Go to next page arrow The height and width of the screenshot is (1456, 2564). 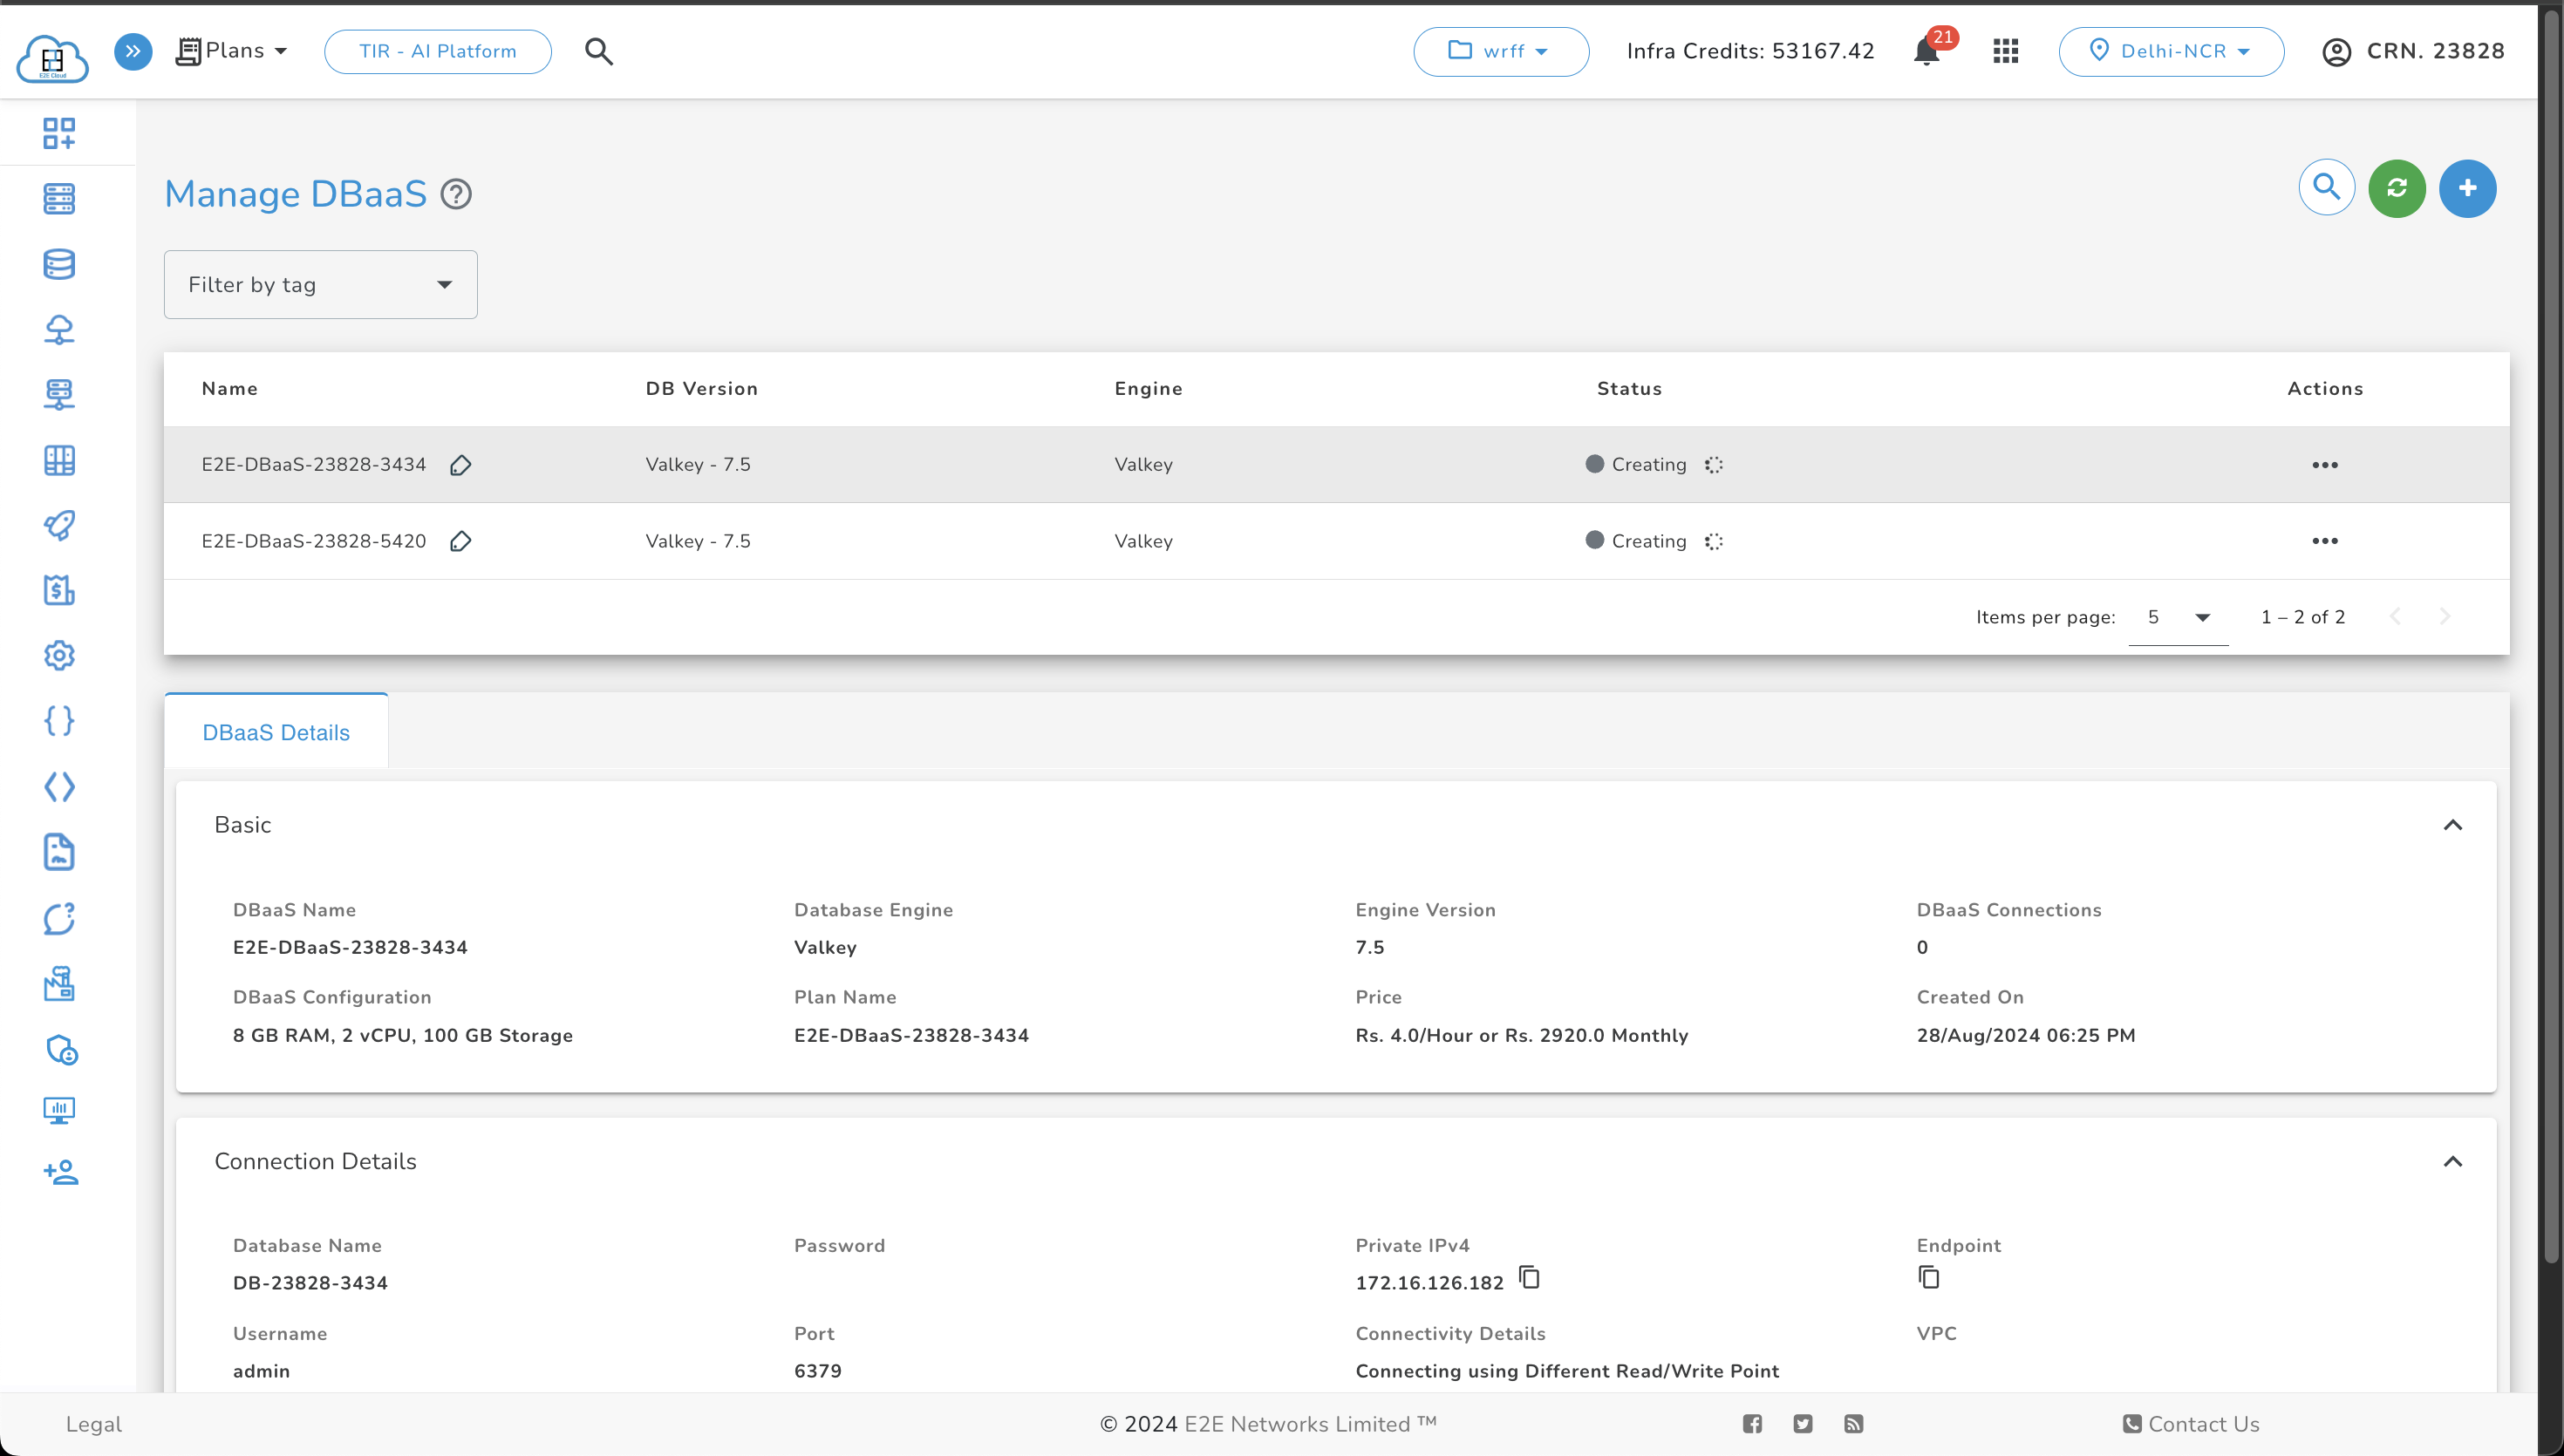click(2444, 617)
